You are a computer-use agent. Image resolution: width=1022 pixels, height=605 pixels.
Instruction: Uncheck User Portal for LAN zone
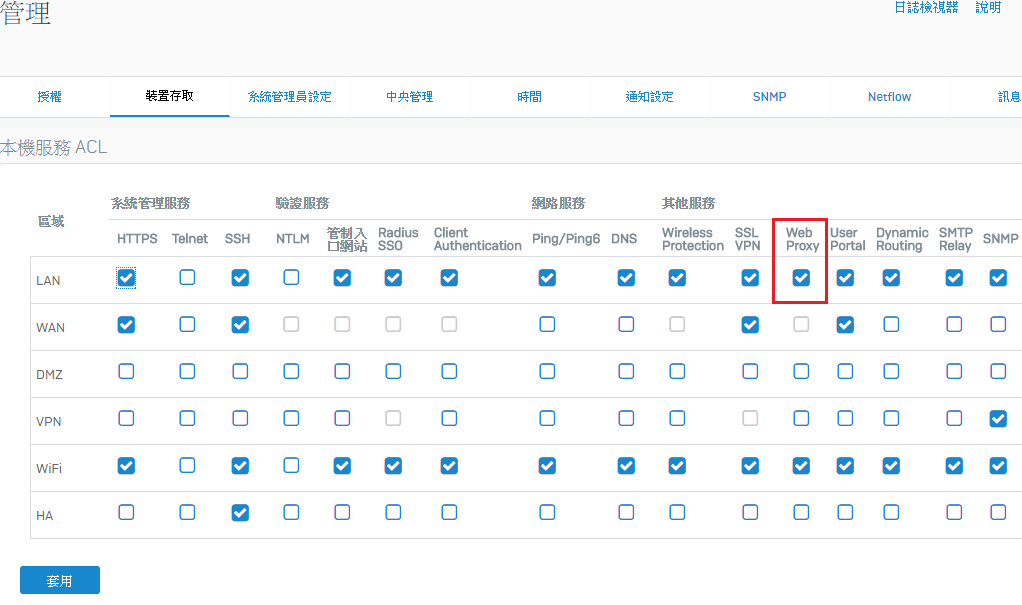[845, 278]
